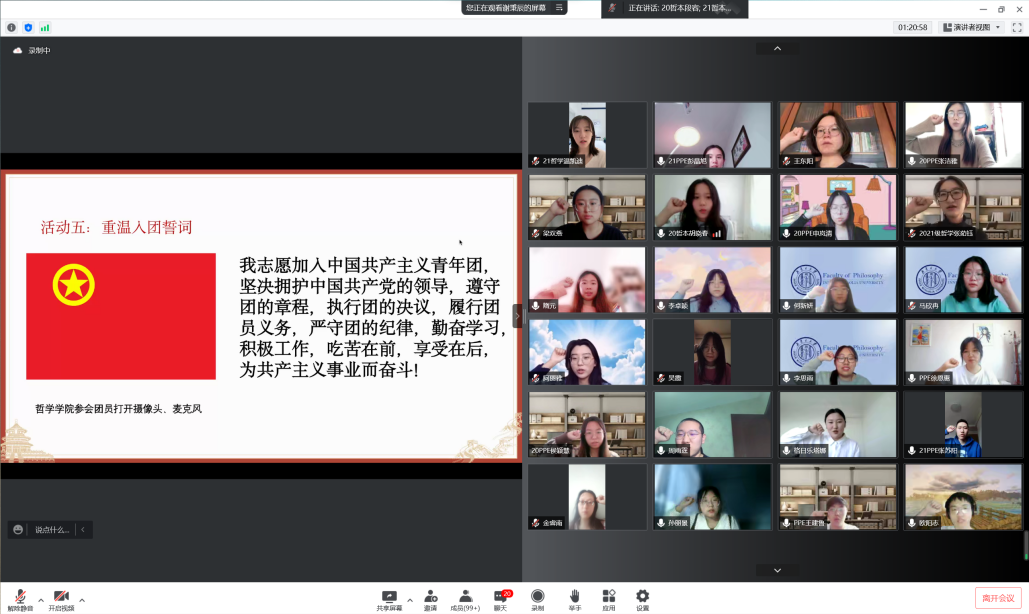Raise hand with the 举手 icon
This screenshot has width=1029, height=614.
[x=574, y=597]
